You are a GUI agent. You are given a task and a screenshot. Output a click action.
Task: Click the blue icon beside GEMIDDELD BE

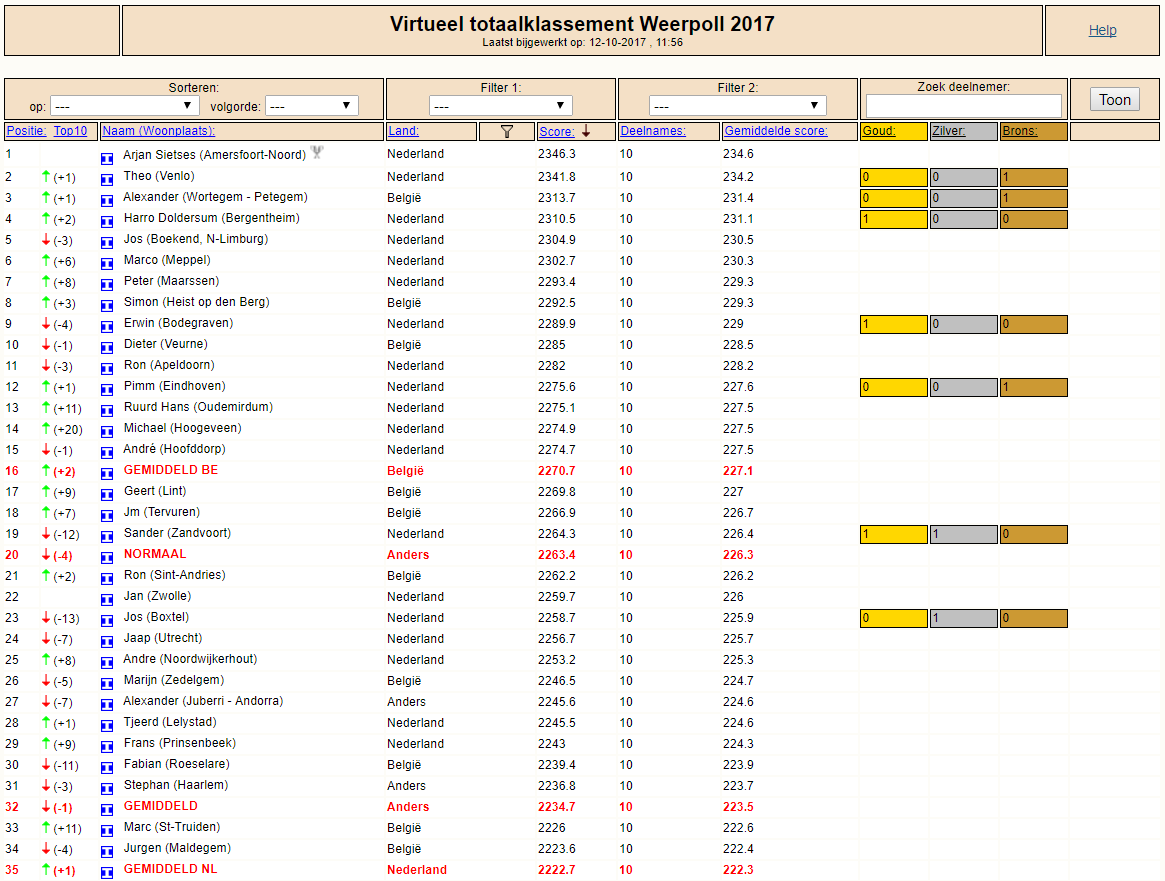click(x=107, y=473)
